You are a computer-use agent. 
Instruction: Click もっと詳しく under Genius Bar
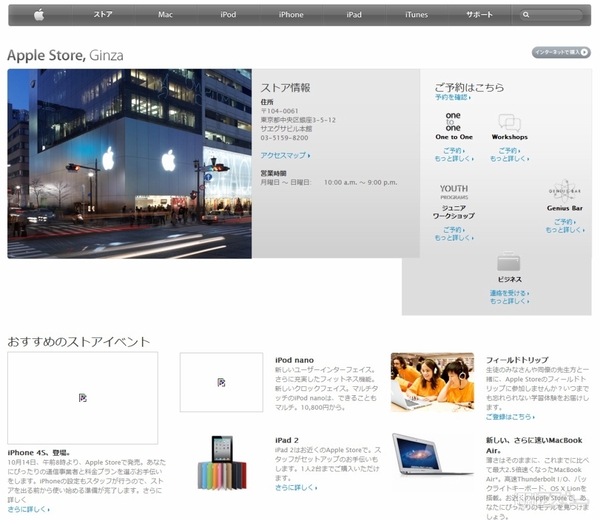[565, 230]
